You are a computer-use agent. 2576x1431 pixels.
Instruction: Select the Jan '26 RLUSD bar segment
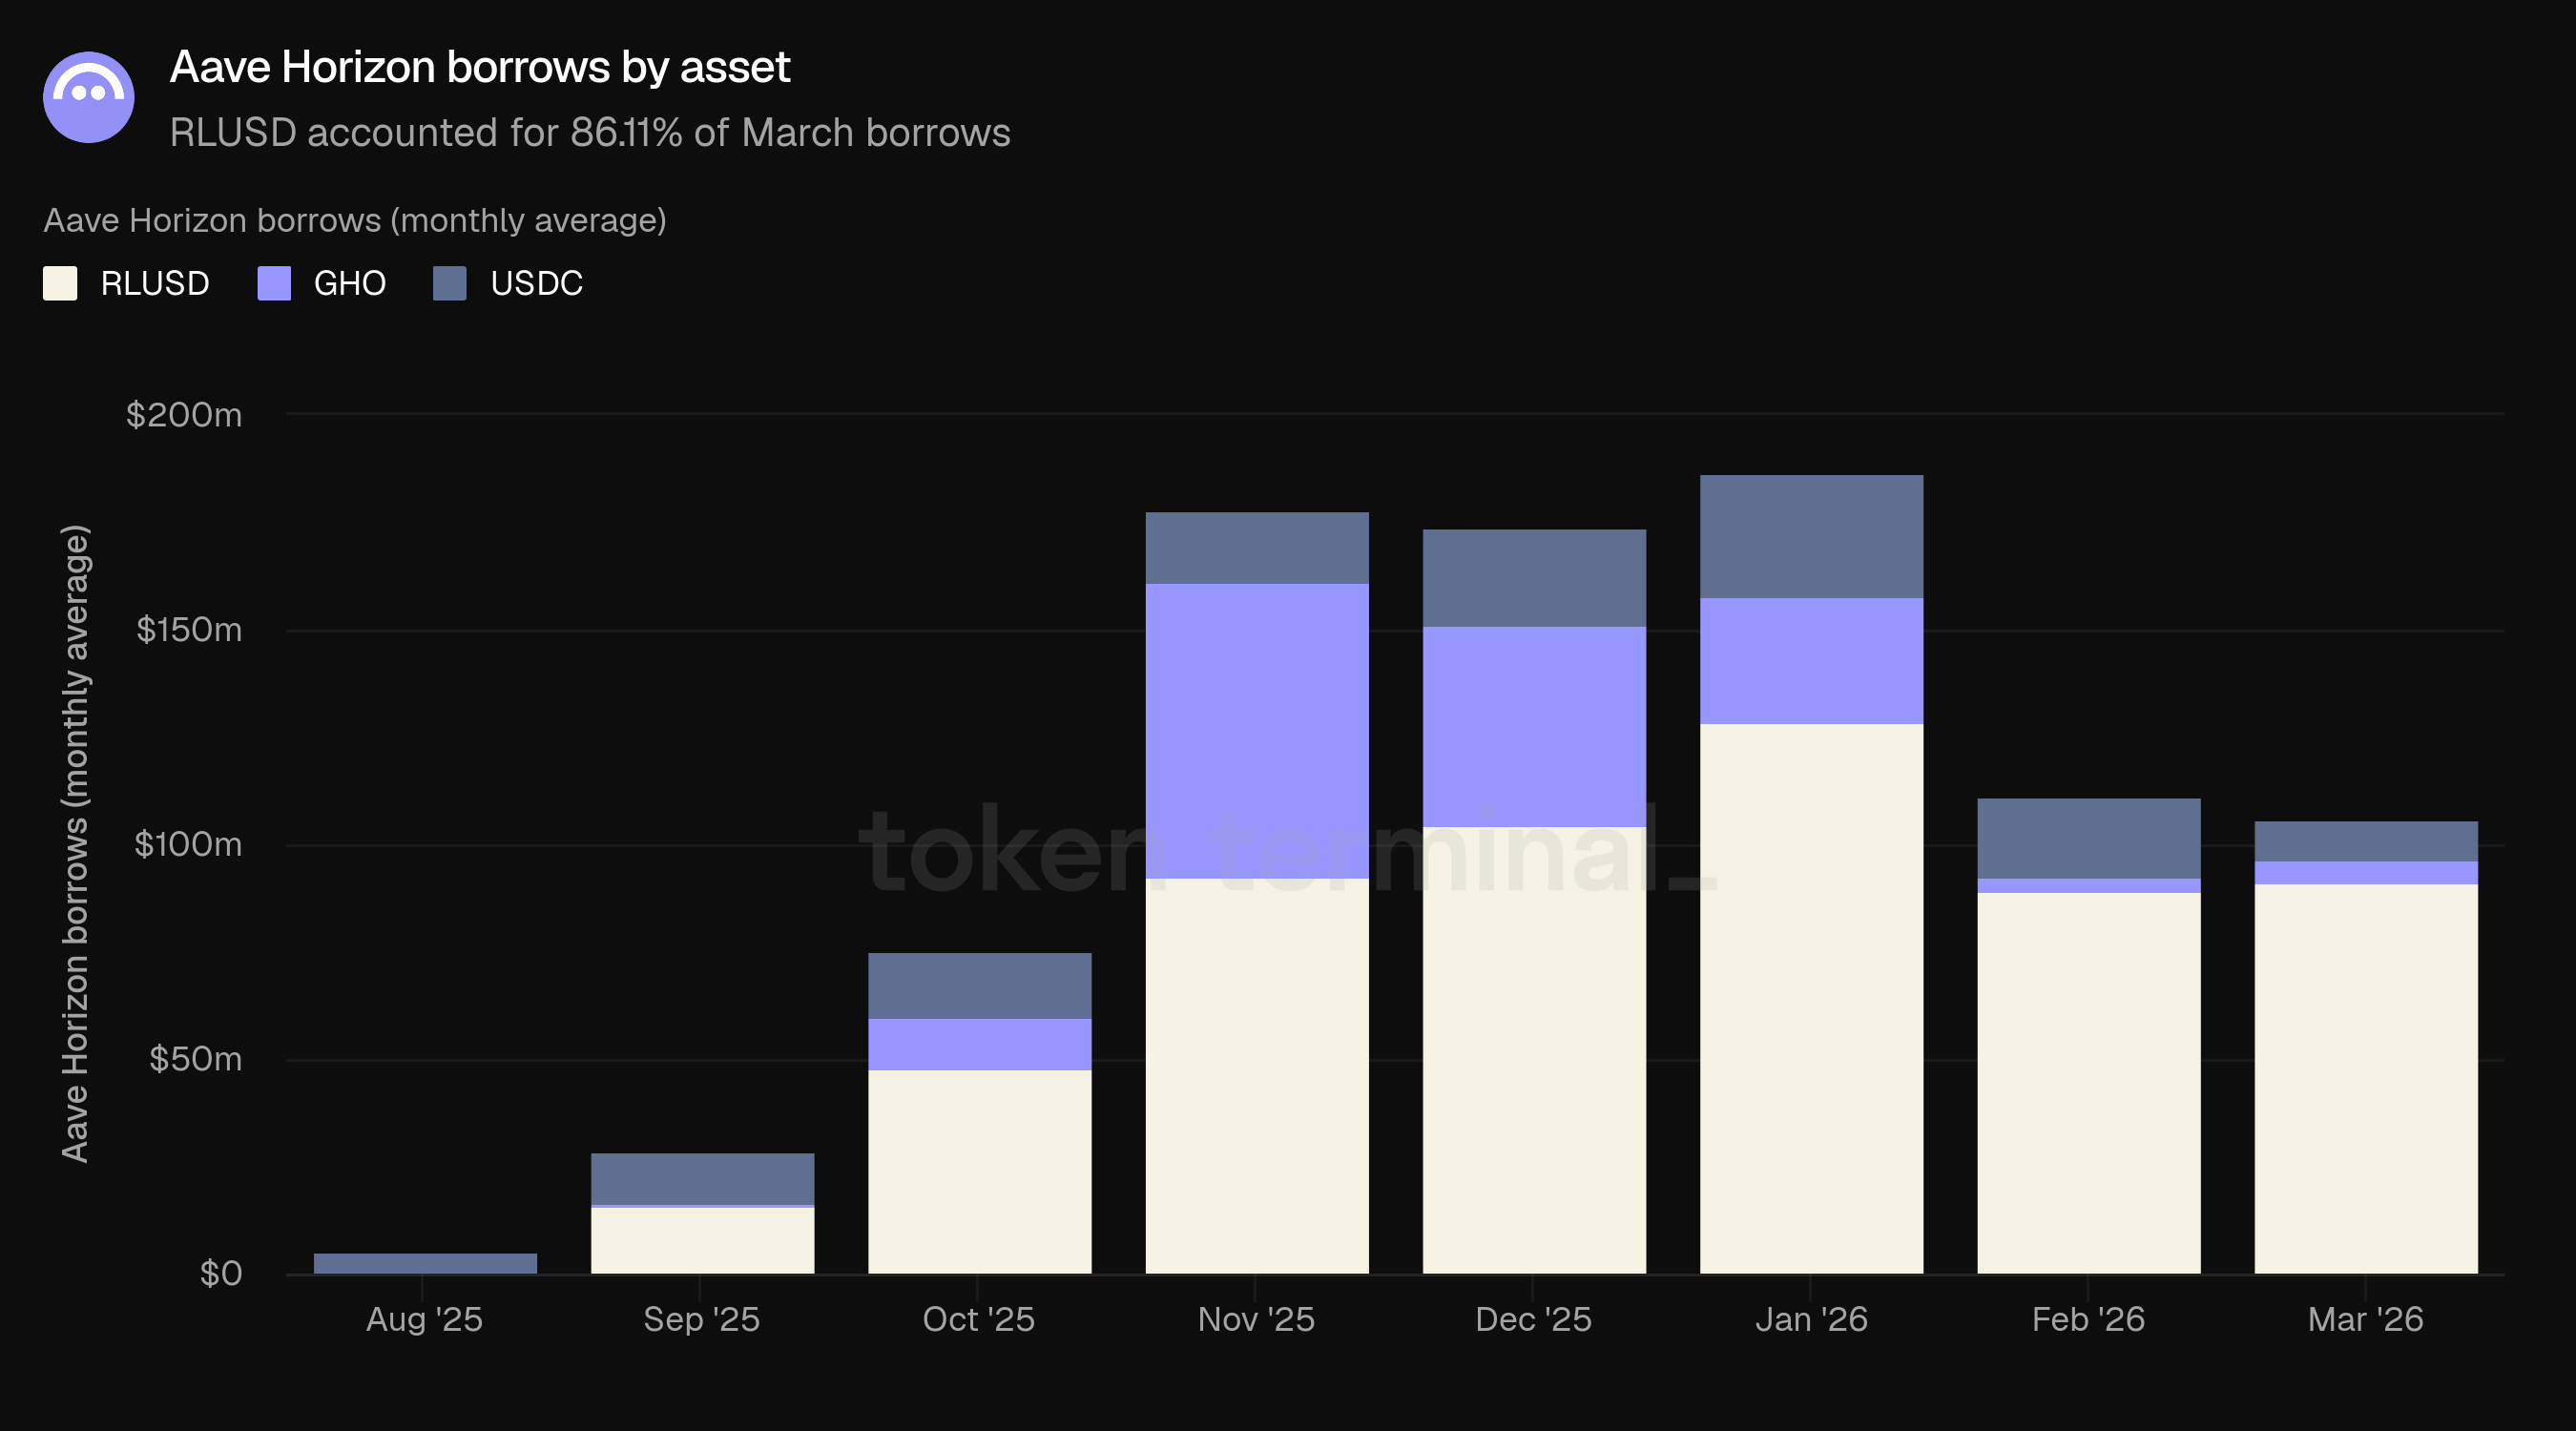tap(1810, 998)
